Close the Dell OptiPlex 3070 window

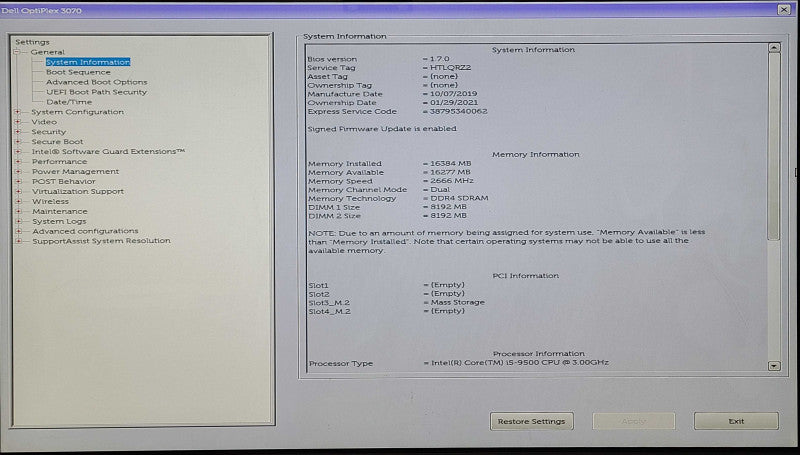(784, 10)
